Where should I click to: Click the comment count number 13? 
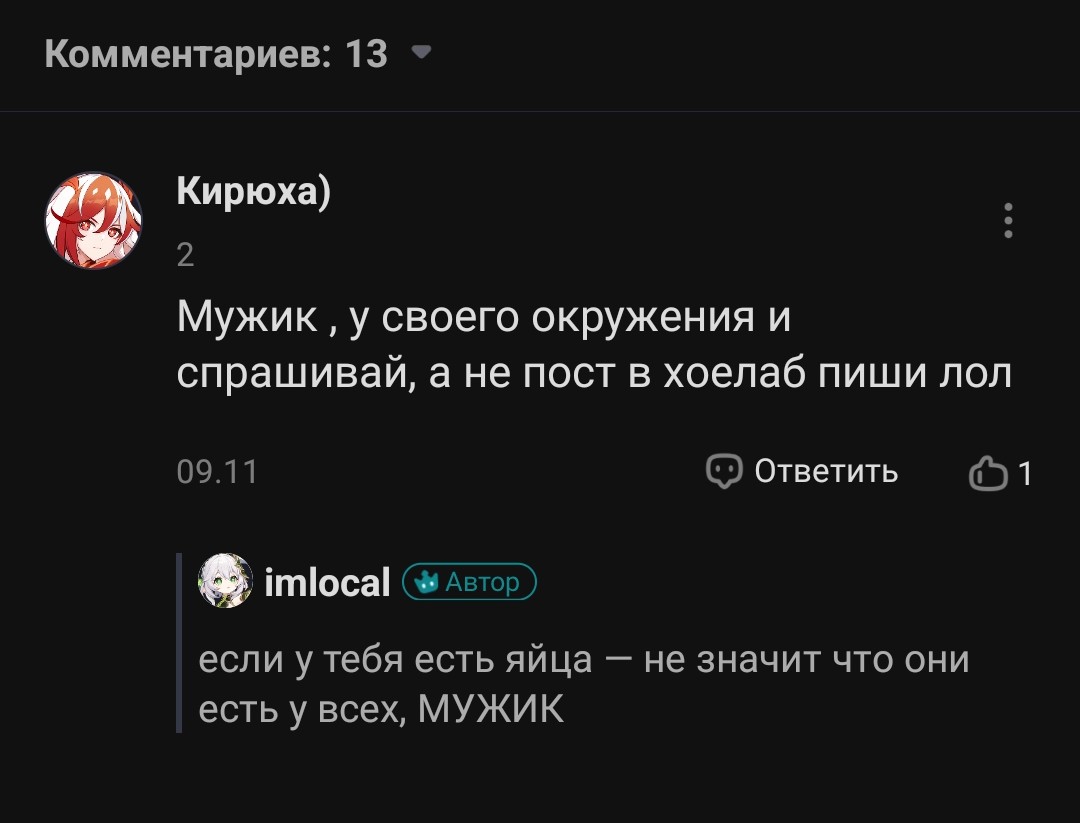click(366, 53)
